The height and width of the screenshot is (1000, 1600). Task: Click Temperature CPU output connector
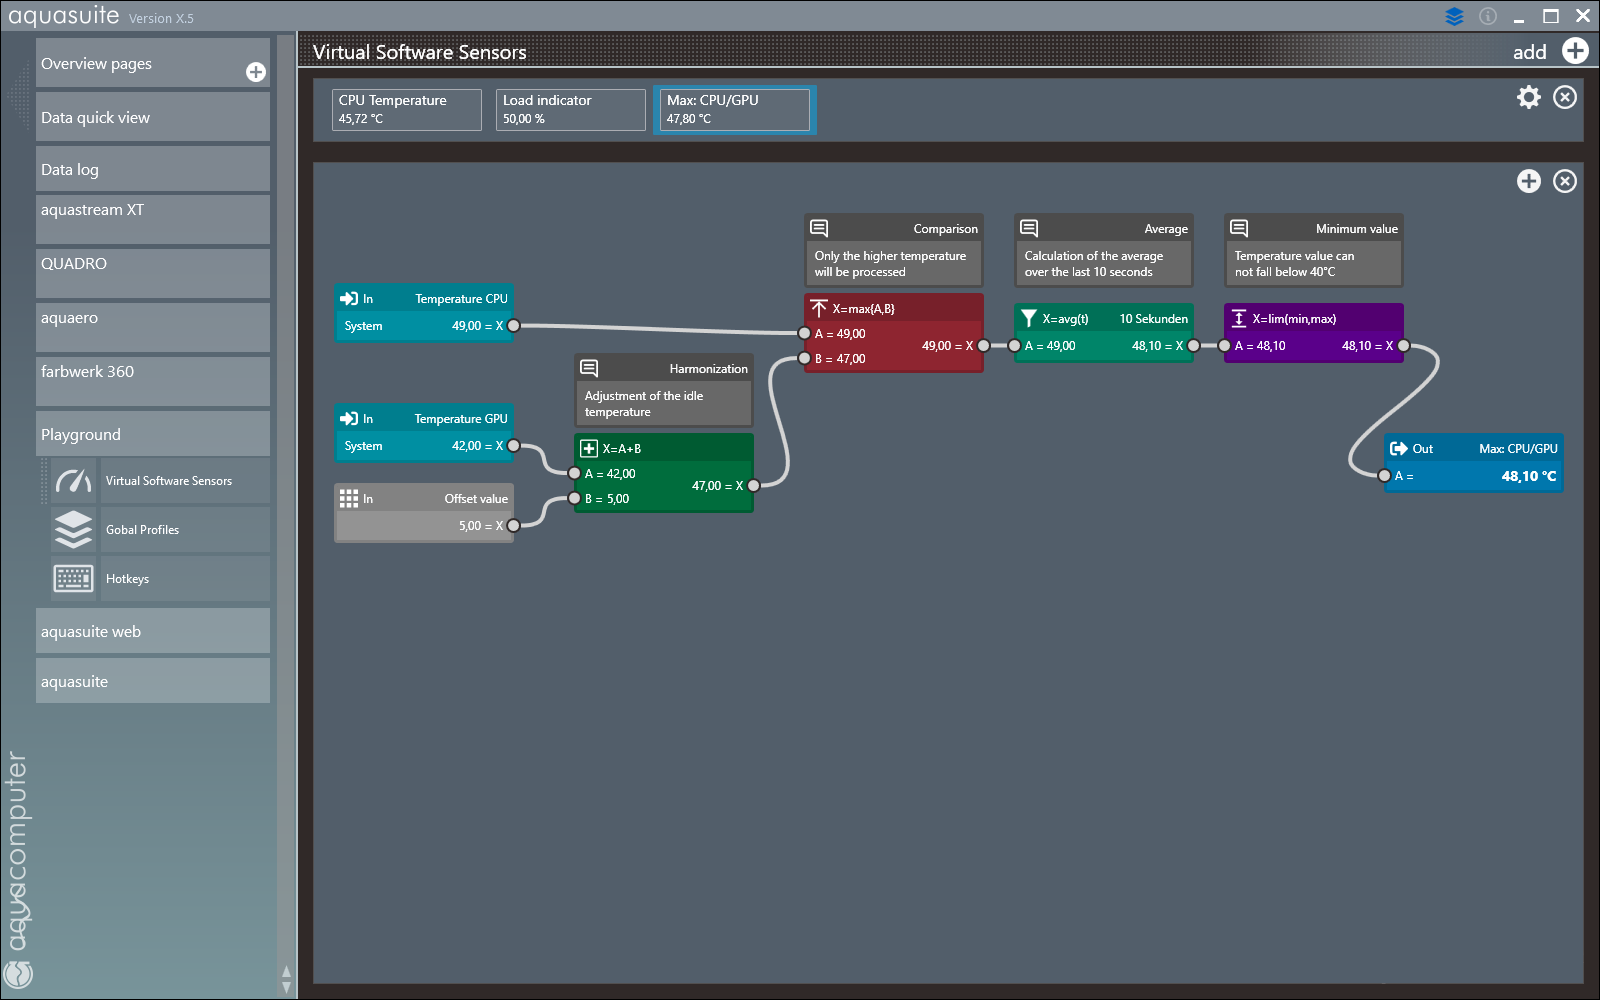pos(513,325)
